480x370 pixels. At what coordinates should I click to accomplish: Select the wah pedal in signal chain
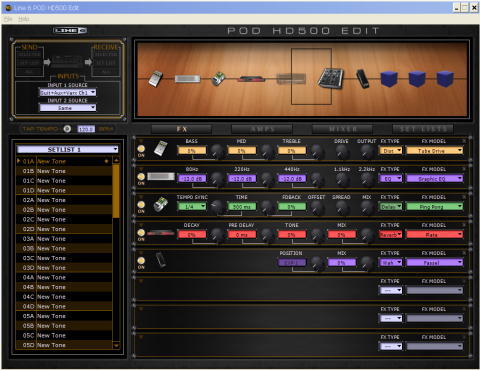click(363, 79)
